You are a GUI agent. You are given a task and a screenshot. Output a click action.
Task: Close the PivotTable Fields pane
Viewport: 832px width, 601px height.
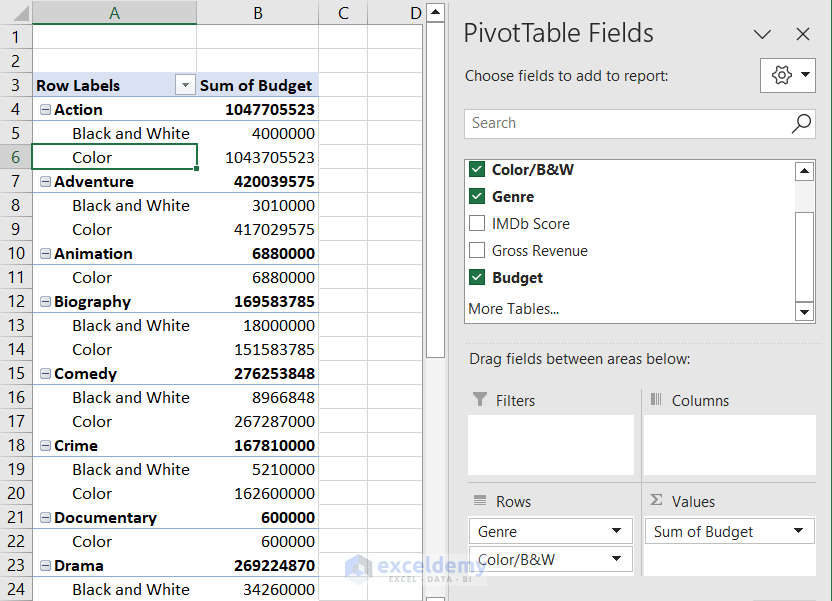click(803, 34)
